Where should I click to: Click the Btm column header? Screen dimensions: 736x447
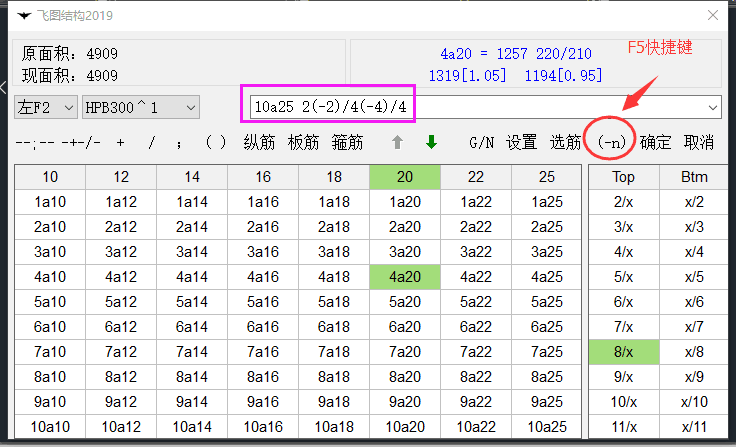pyautogui.click(x=694, y=177)
